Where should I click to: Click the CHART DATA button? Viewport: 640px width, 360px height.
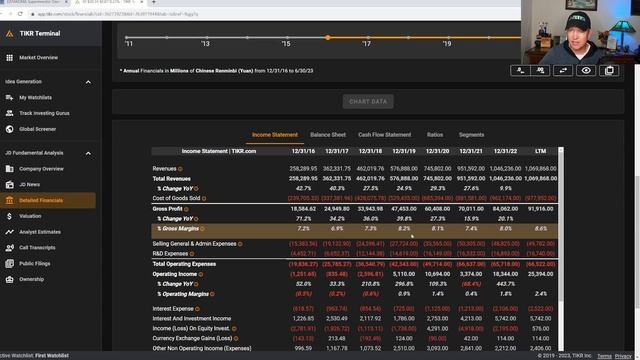(368, 102)
